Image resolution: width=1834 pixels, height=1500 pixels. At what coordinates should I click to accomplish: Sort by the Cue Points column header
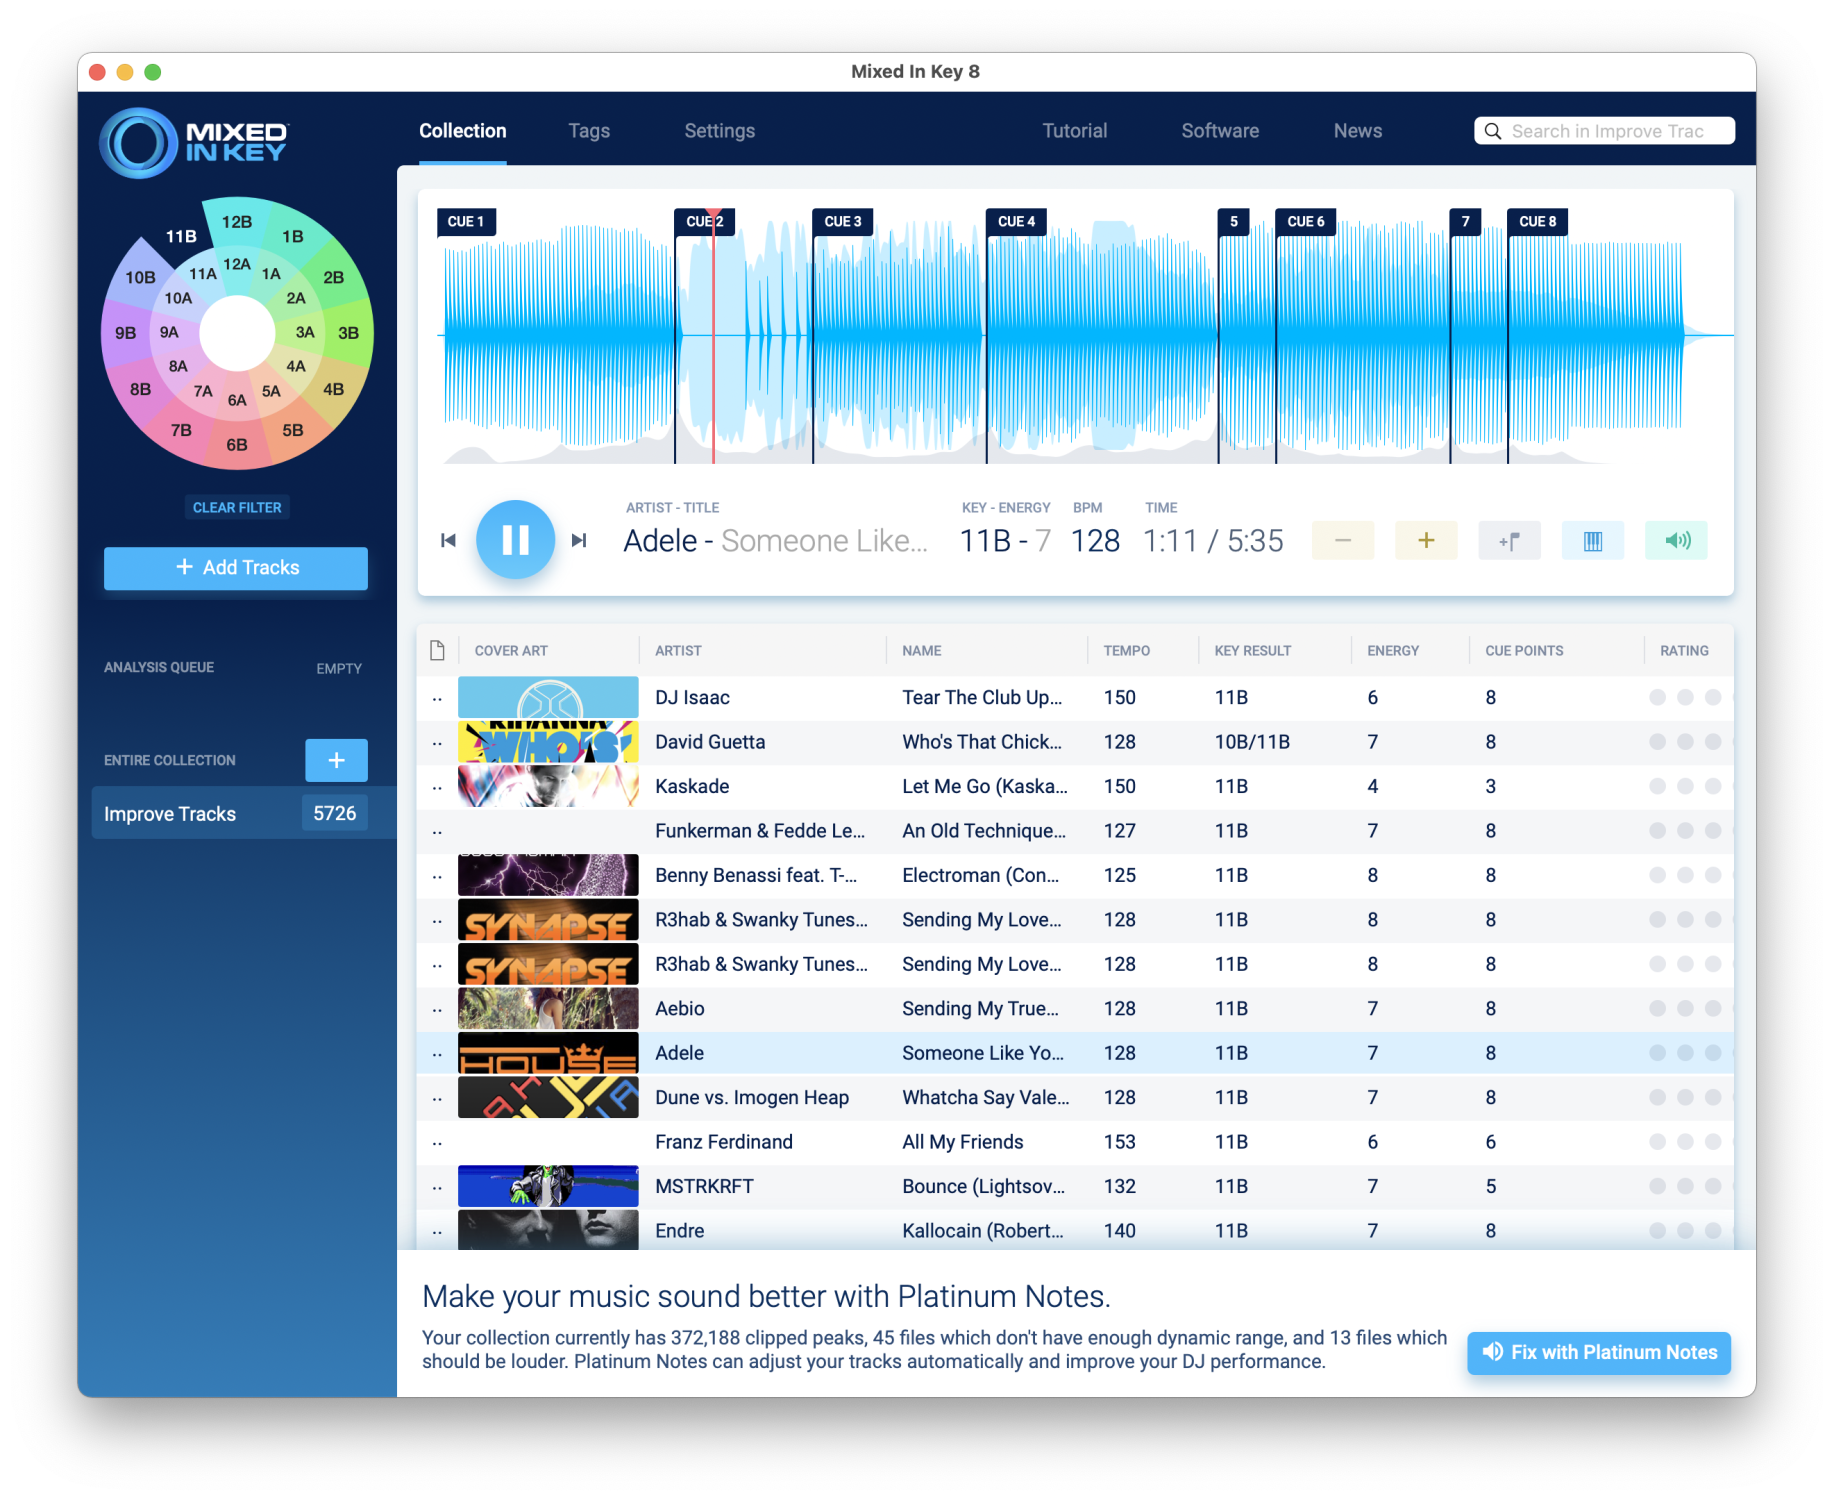tap(1524, 650)
